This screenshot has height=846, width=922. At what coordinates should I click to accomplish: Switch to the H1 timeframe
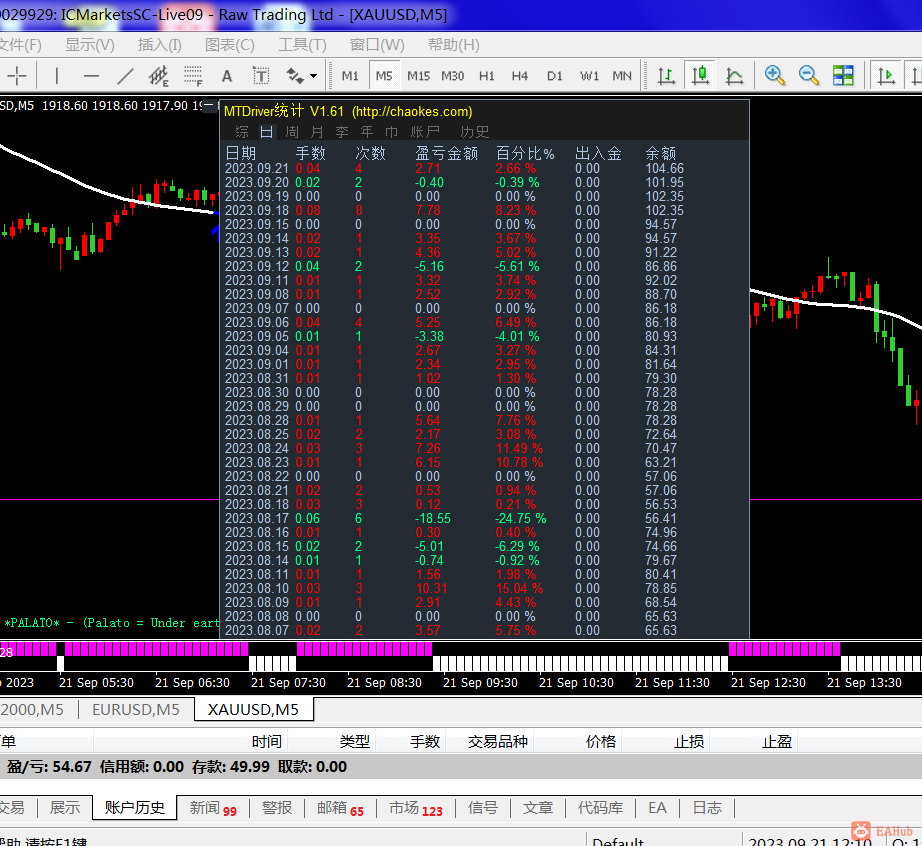(x=487, y=76)
